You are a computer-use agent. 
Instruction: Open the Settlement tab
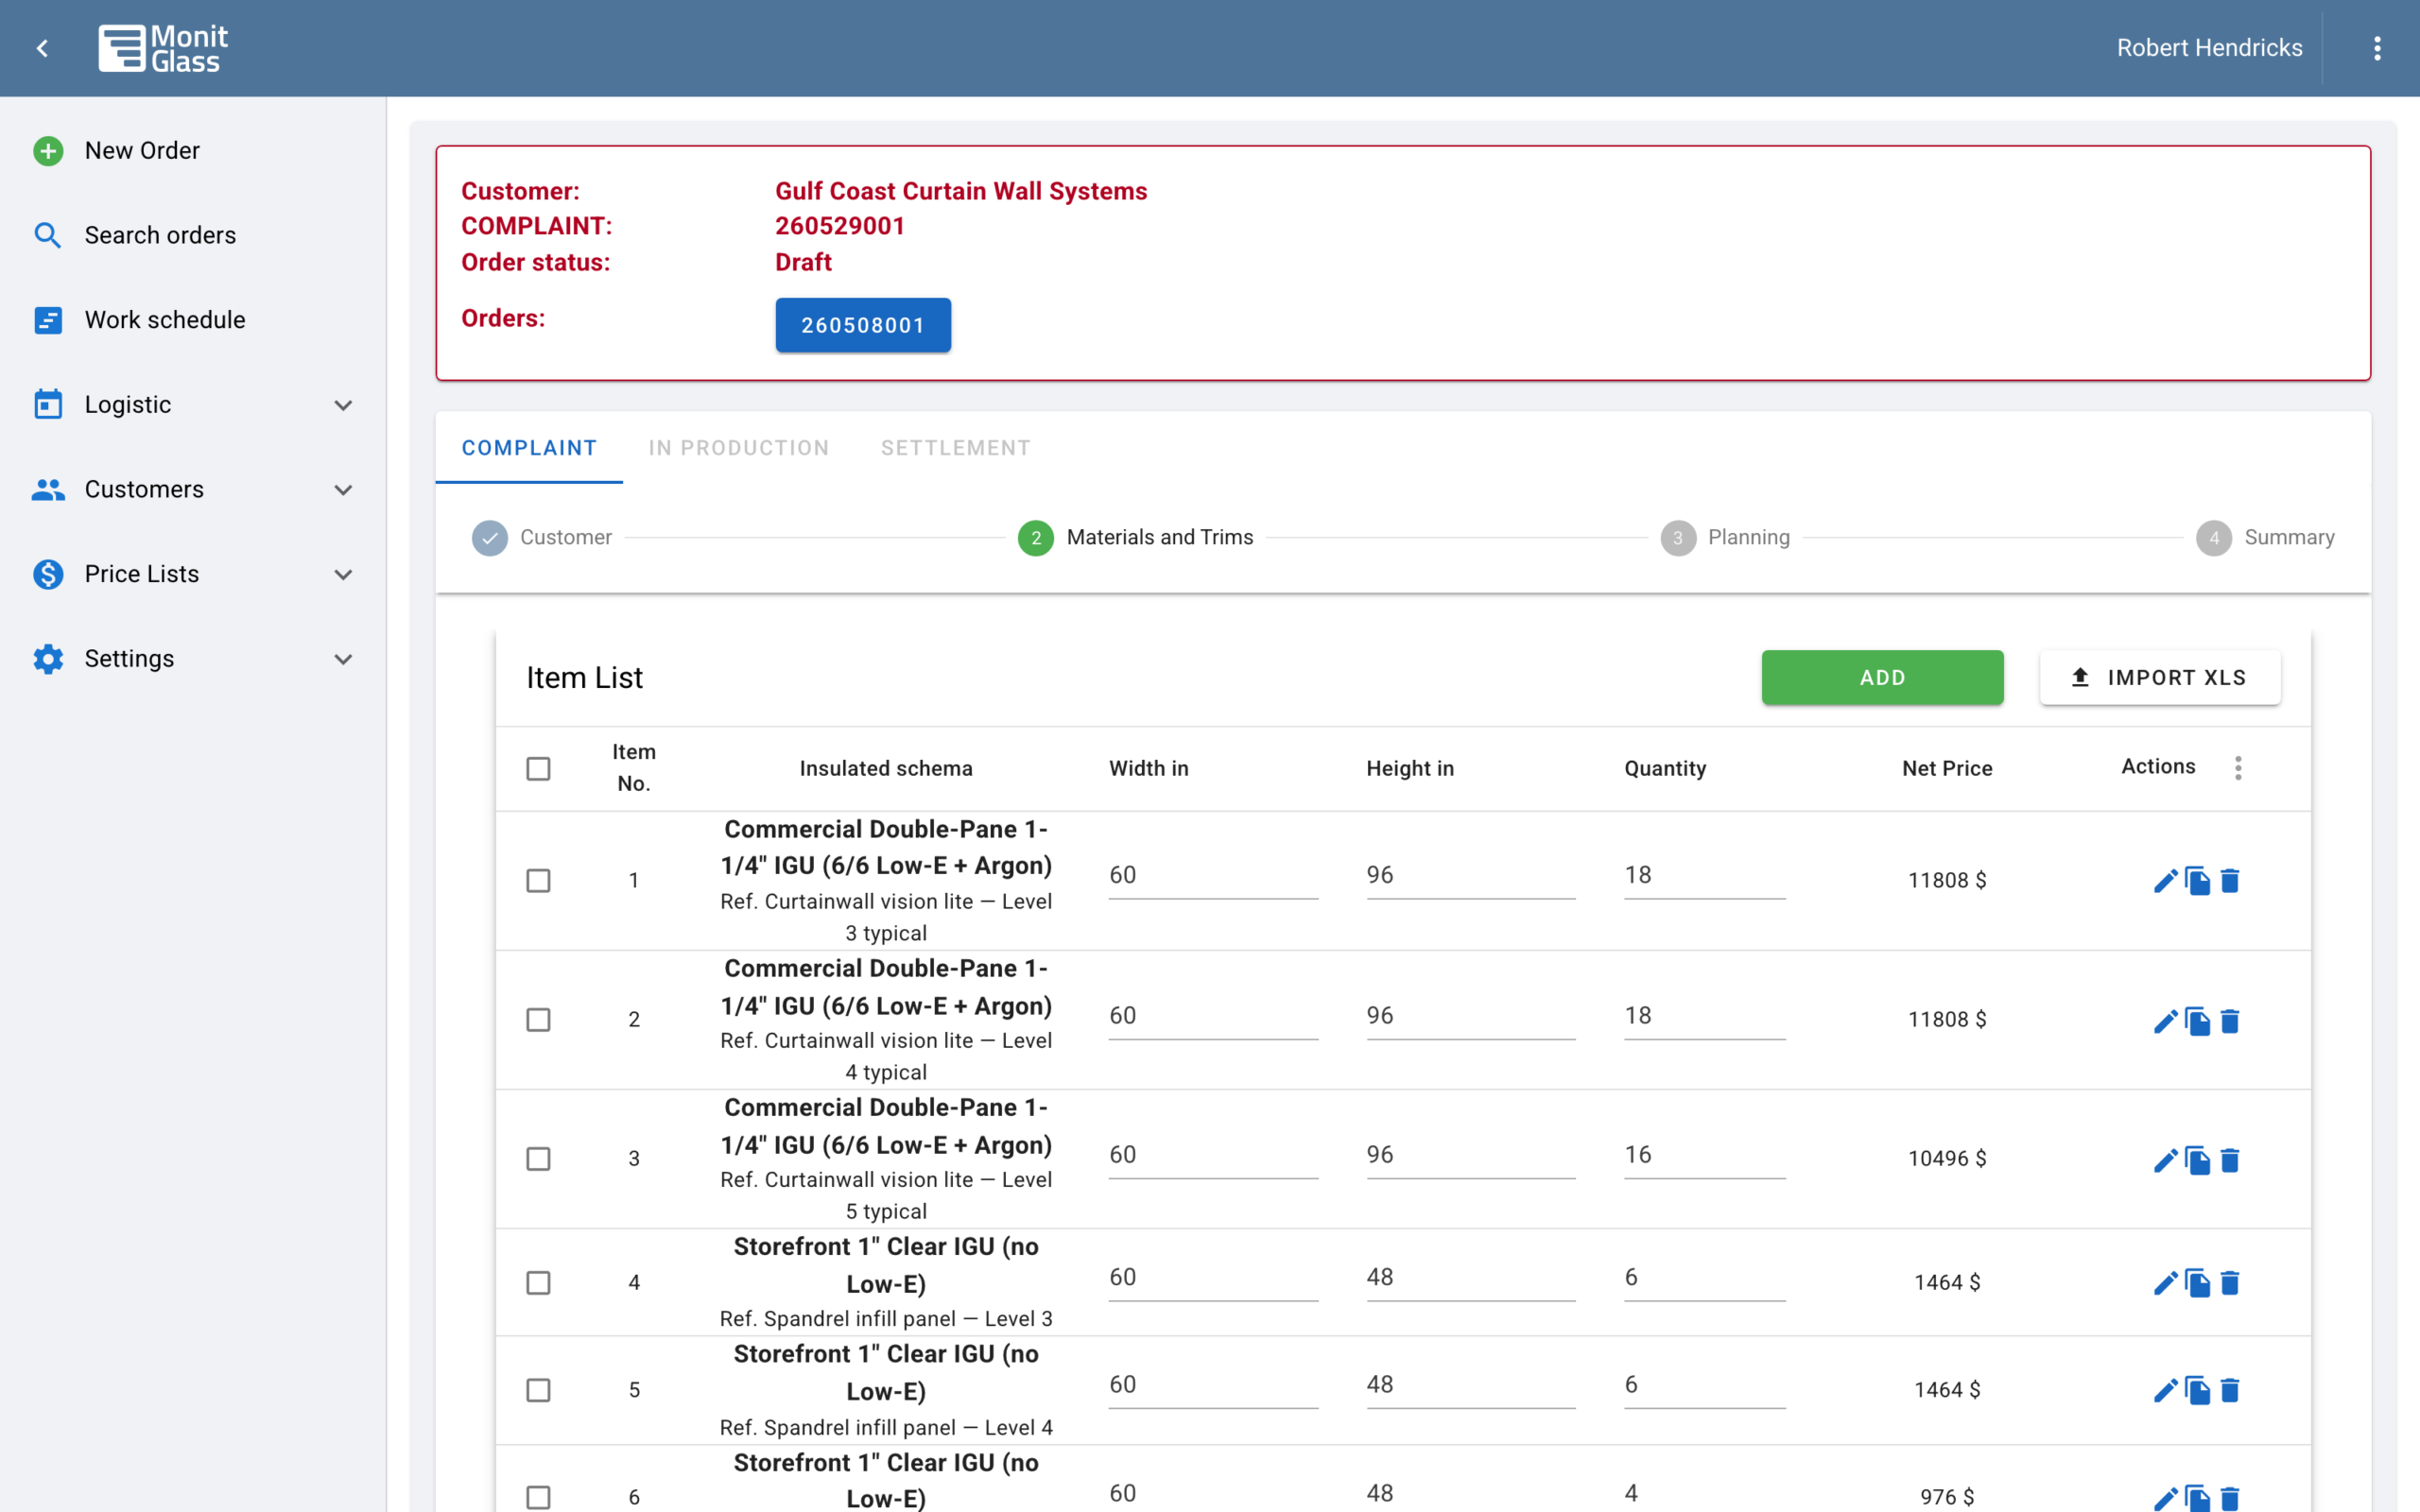955,448
